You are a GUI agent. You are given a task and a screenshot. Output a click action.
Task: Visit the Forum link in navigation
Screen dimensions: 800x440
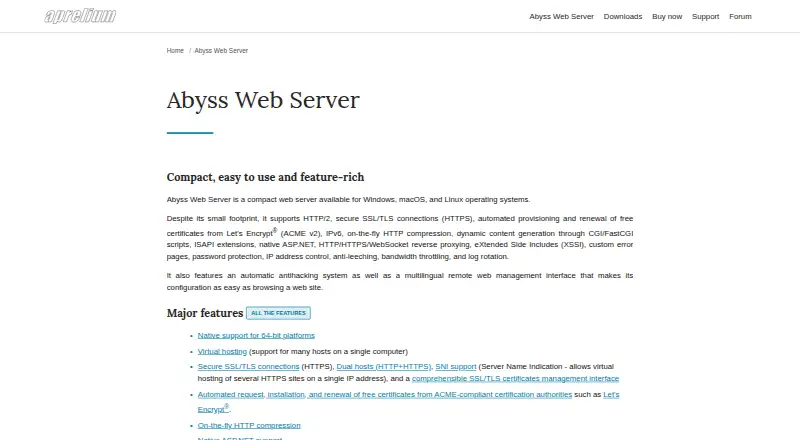point(740,16)
